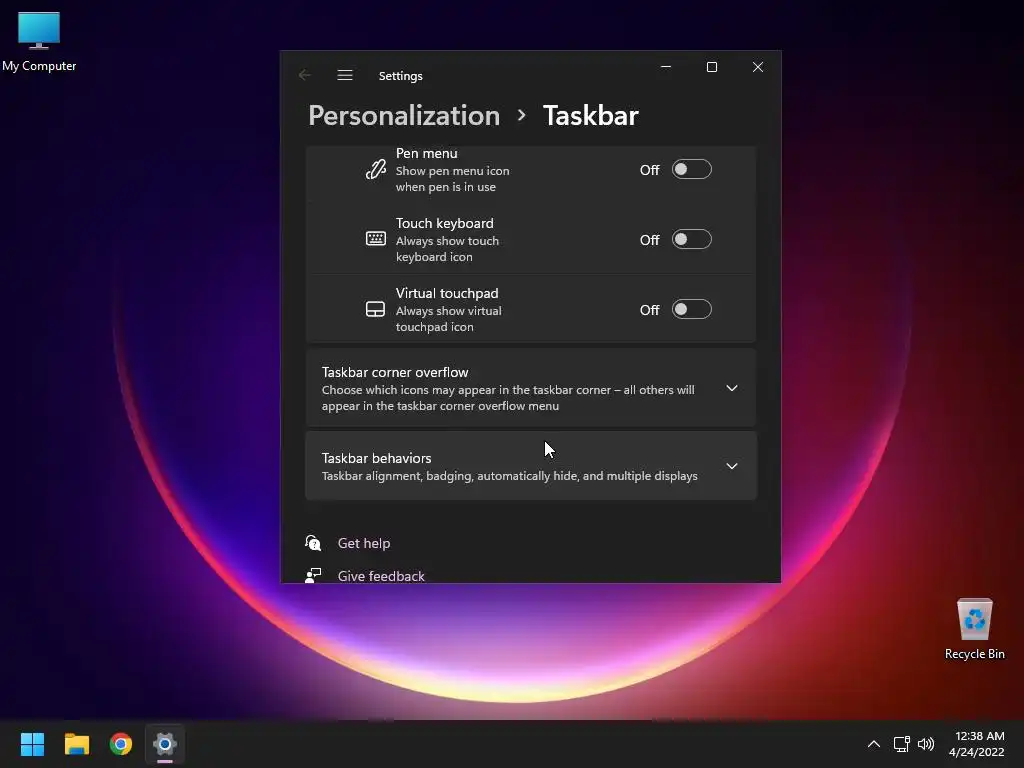
Task: Open the Settings hamburger navigation menu
Action: (345, 75)
